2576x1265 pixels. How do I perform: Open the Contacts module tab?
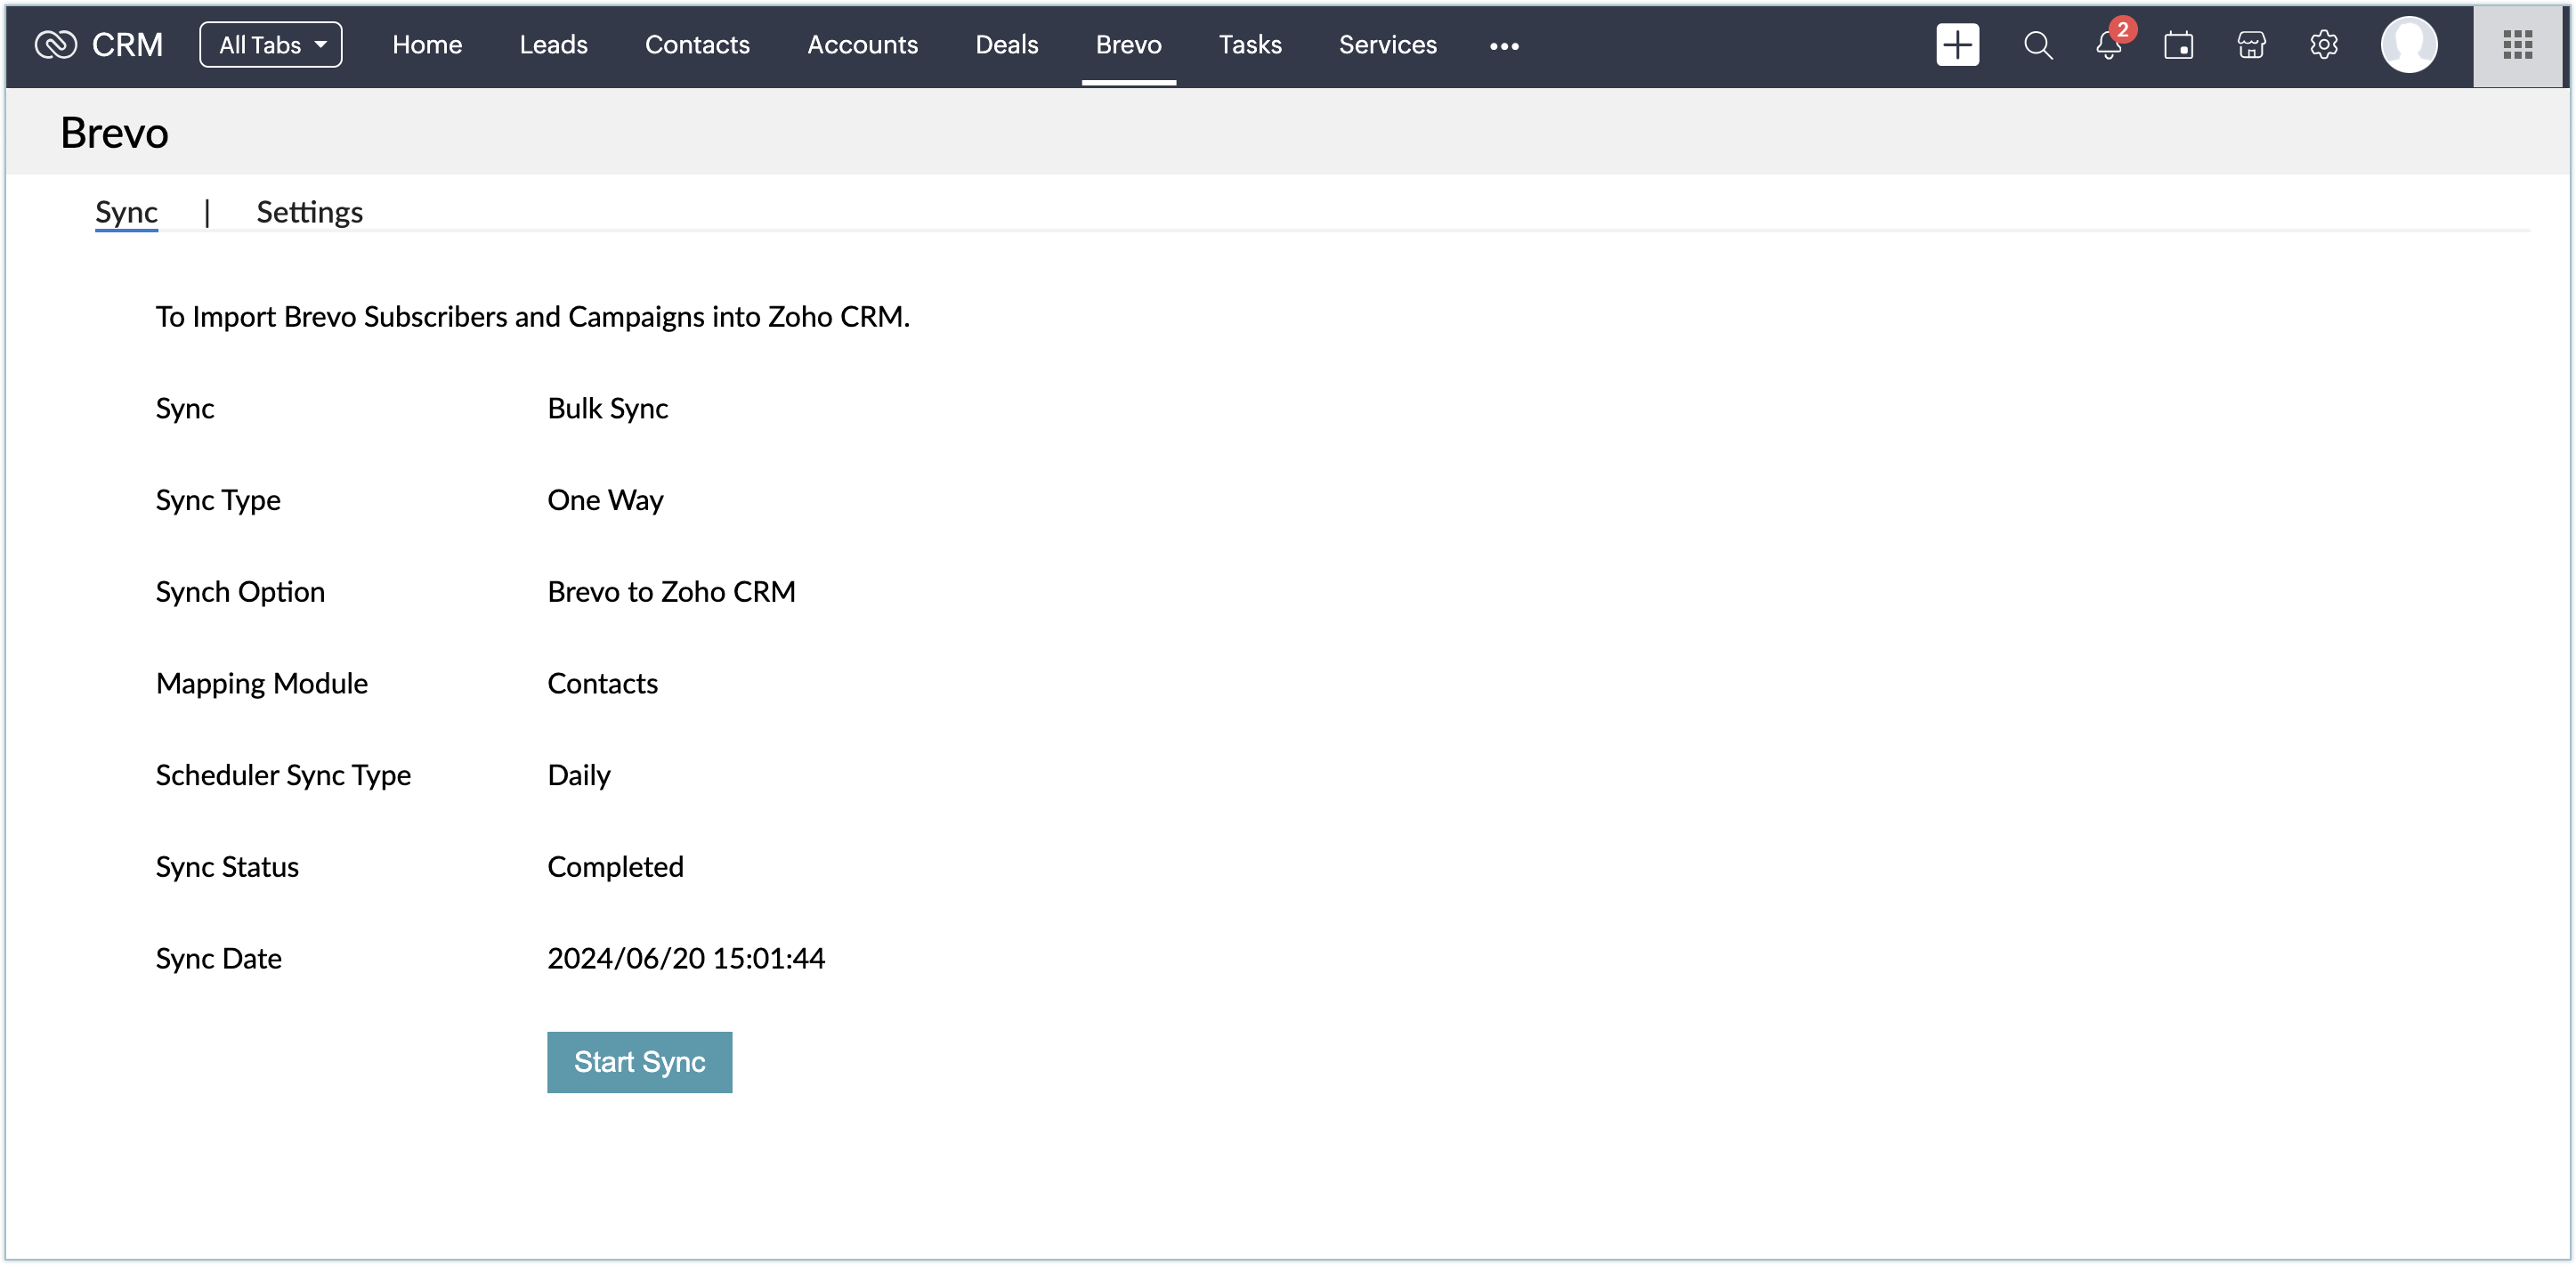click(x=697, y=45)
